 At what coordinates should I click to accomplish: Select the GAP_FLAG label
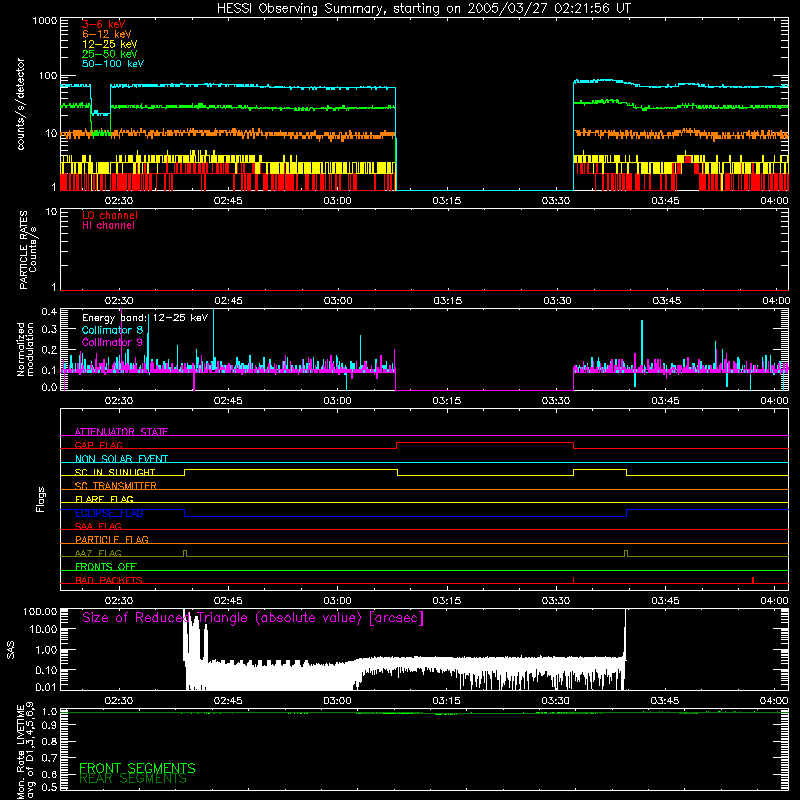click(x=98, y=445)
